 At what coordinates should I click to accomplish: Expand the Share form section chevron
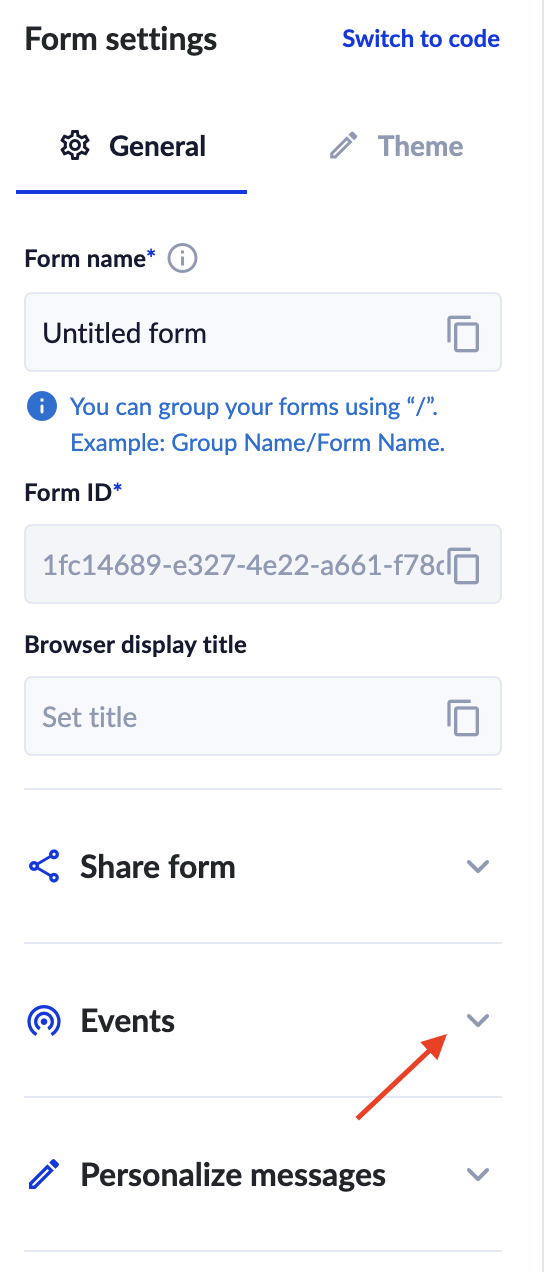point(478,866)
